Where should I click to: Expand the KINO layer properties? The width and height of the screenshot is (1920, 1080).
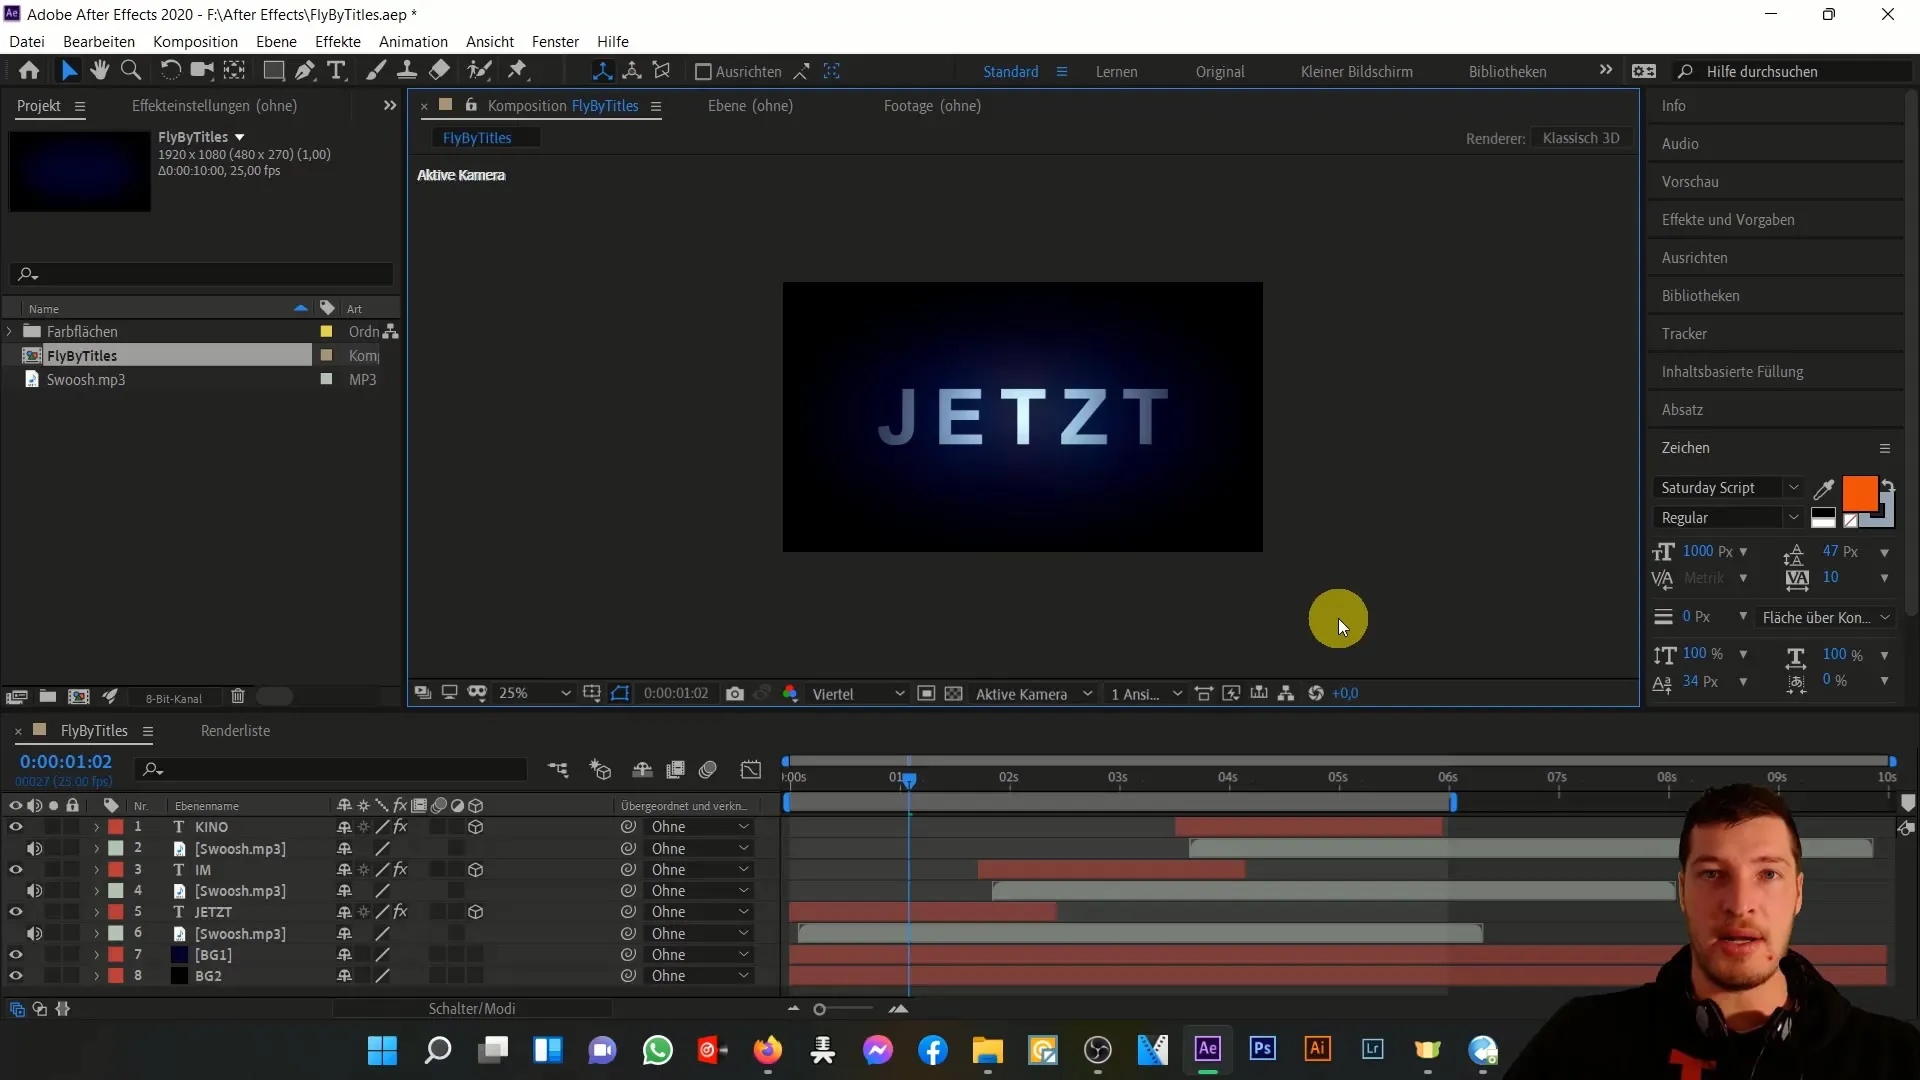tap(97, 827)
